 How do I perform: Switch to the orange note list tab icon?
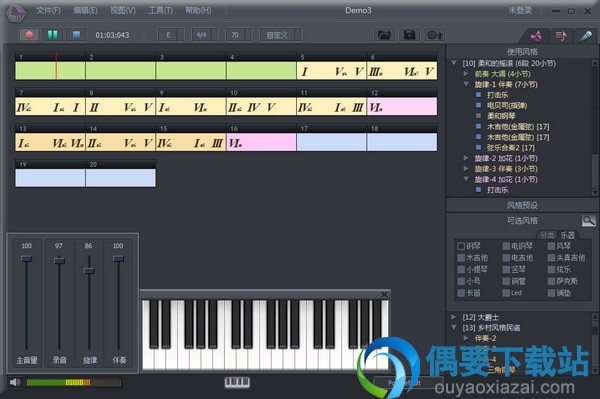561,36
